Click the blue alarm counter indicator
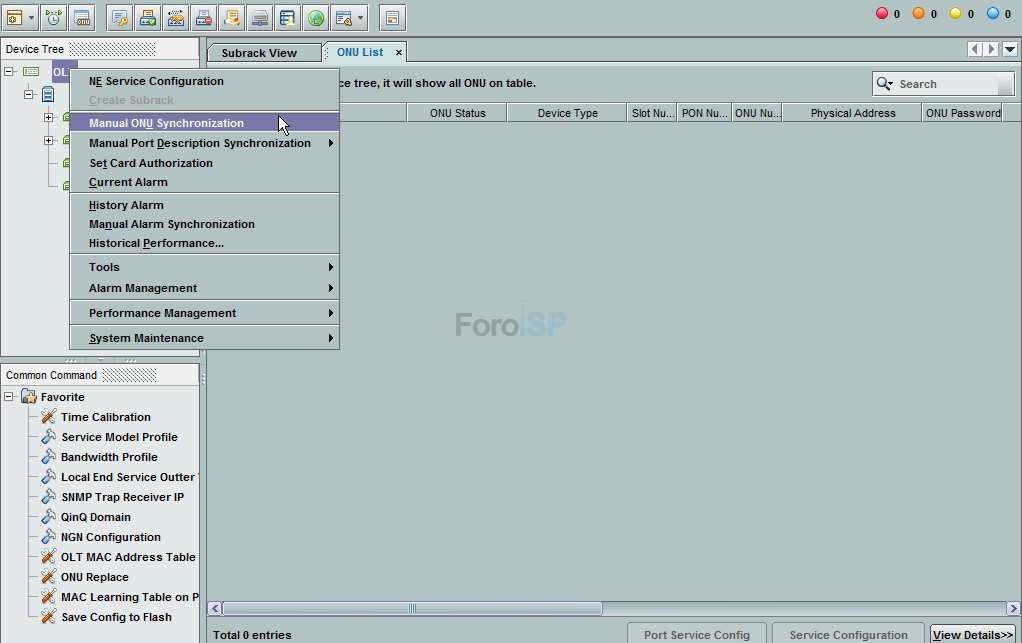1022x643 pixels. click(x=993, y=13)
